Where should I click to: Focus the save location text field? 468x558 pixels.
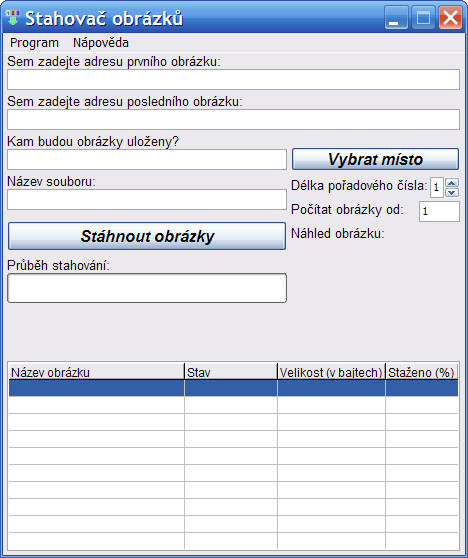pyautogui.click(x=147, y=159)
